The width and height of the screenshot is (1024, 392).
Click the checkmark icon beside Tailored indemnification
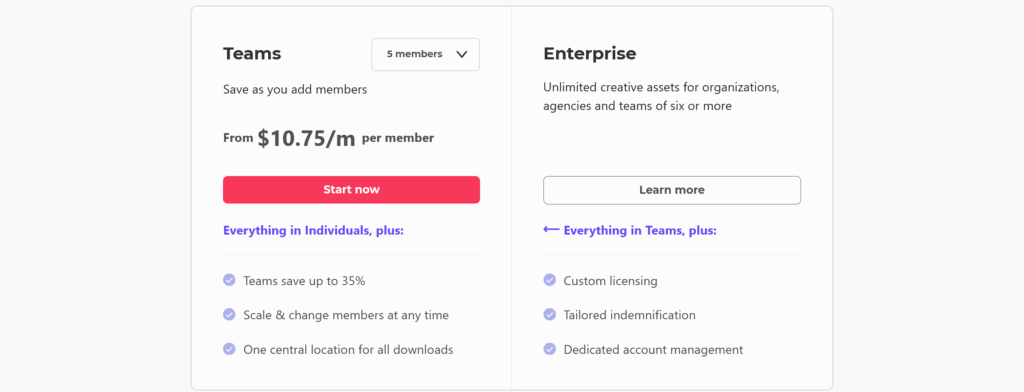click(x=549, y=315)
